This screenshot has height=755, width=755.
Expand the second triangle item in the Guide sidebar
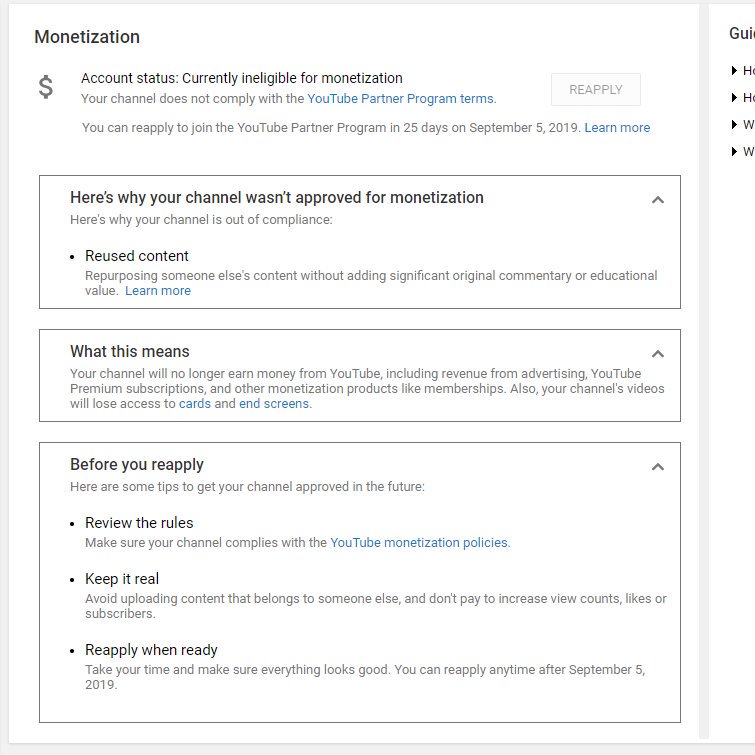pos(734,98)
